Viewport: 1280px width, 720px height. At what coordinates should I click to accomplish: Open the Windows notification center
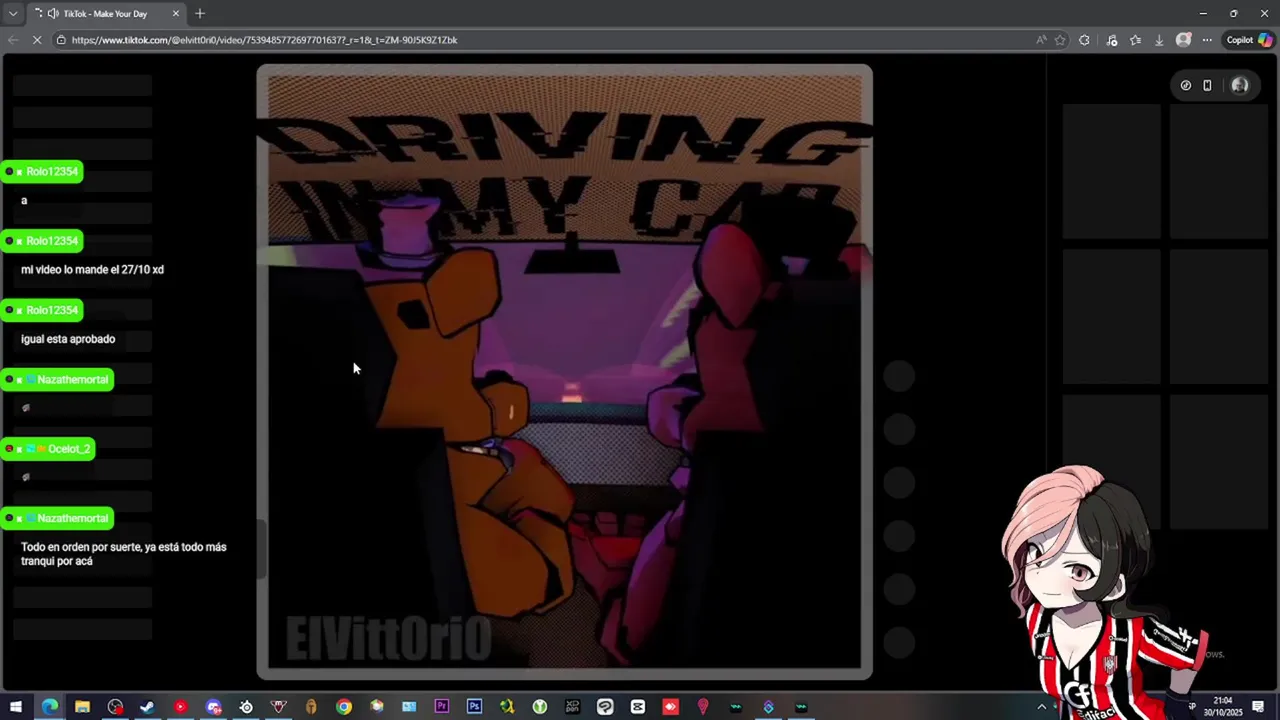coord(1258,707)
